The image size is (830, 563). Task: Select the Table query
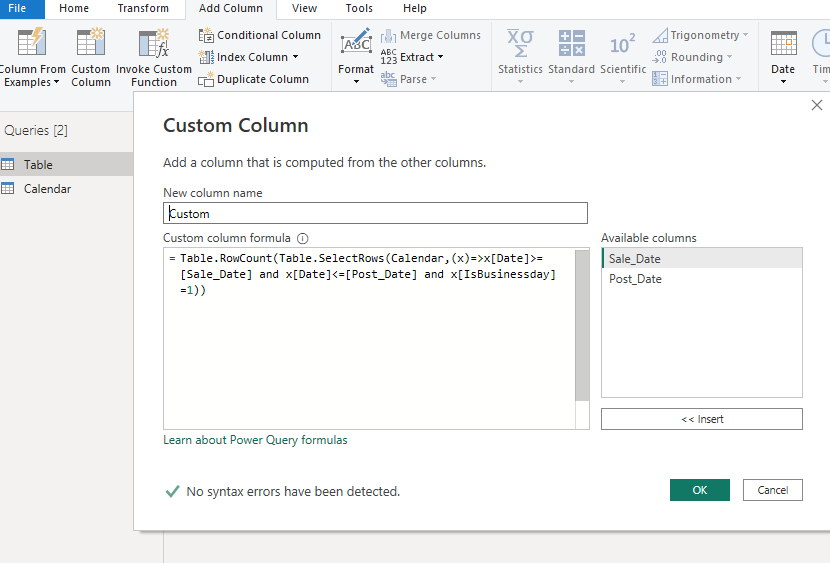[x=67, y=165]
